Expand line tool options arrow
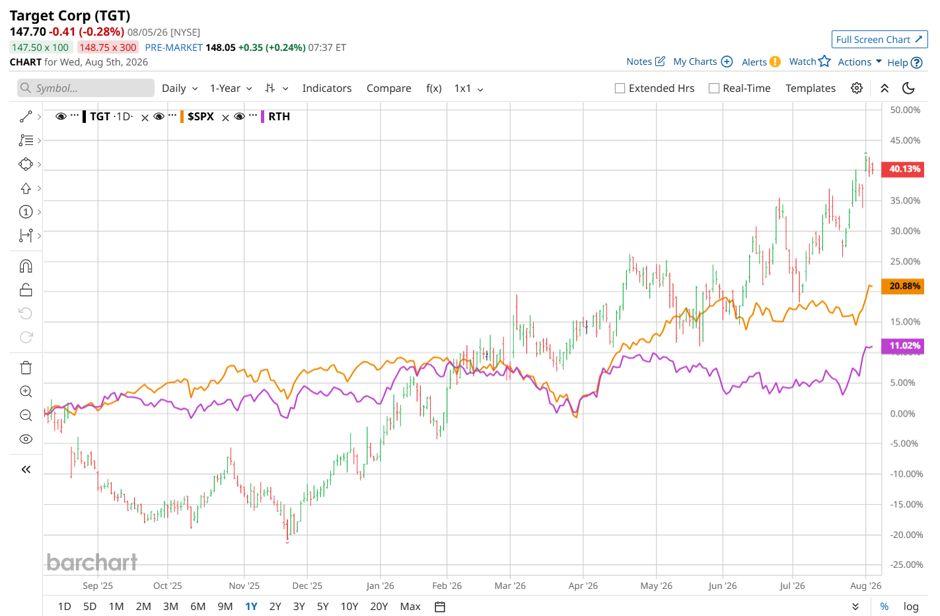 click(x=39, y=116)
